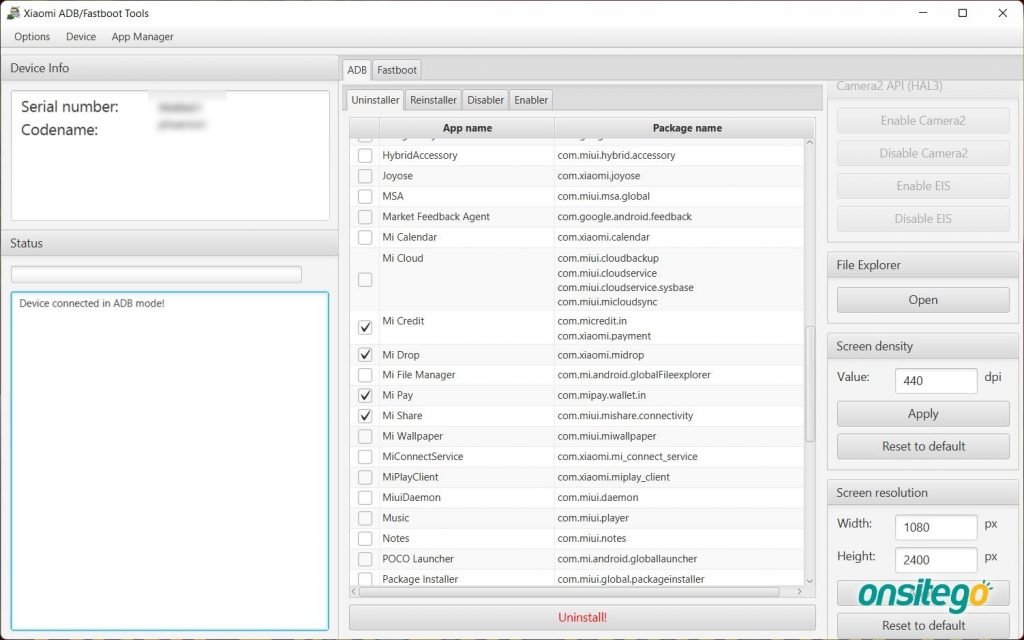
Task: Uncheck the Mi Credit checkbox
Action: tap(365, 328)
